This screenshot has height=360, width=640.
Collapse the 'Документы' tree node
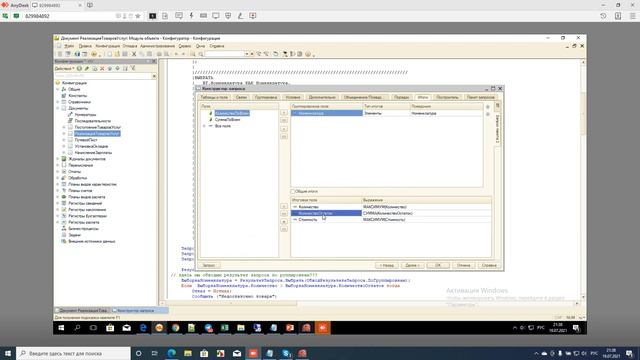click(x=58, y=108)
